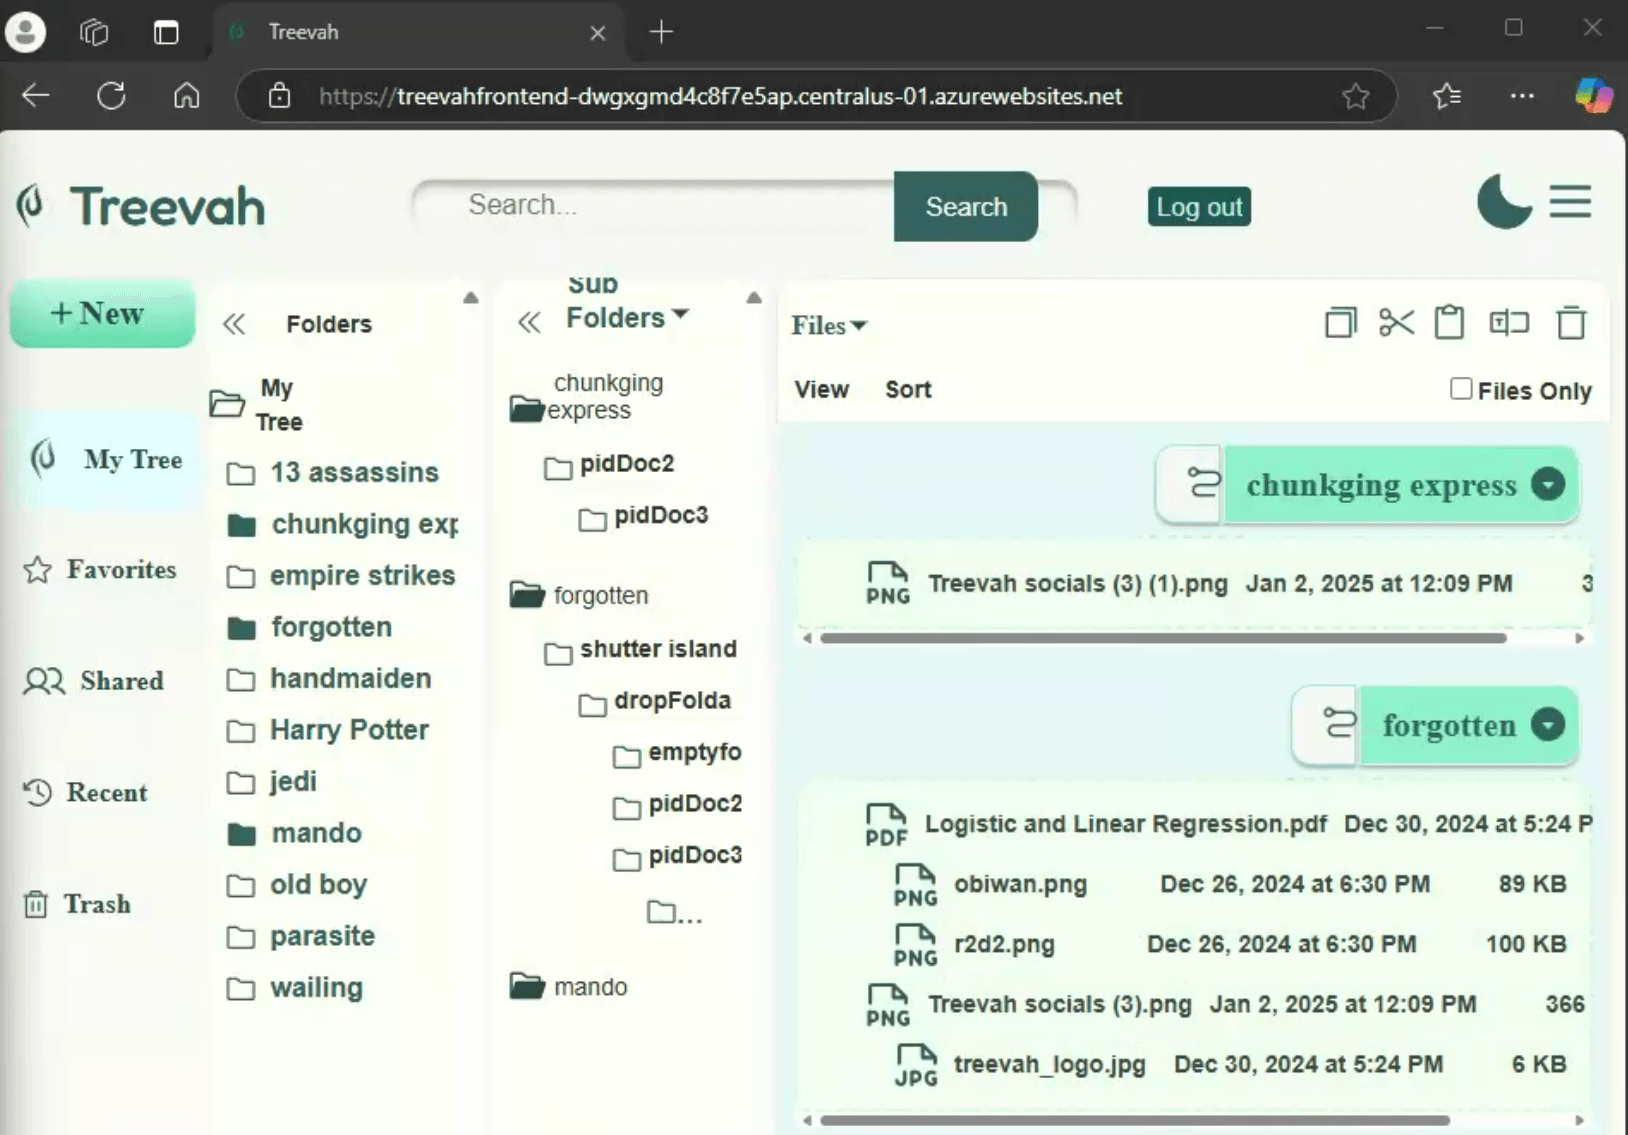Click the clipboard paste icon
1628x1135 pixels.
coord(1449,323)
